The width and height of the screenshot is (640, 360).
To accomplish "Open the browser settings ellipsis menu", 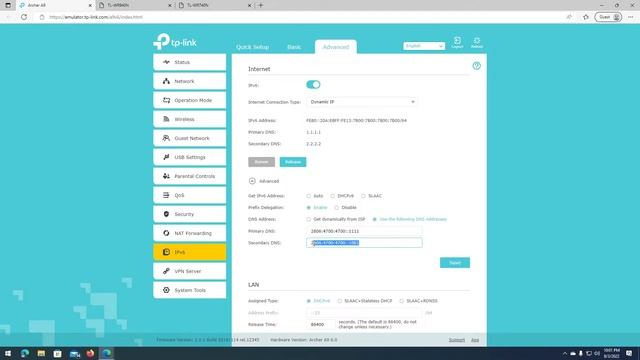I will pyautogui.click(x=631, y=17).
